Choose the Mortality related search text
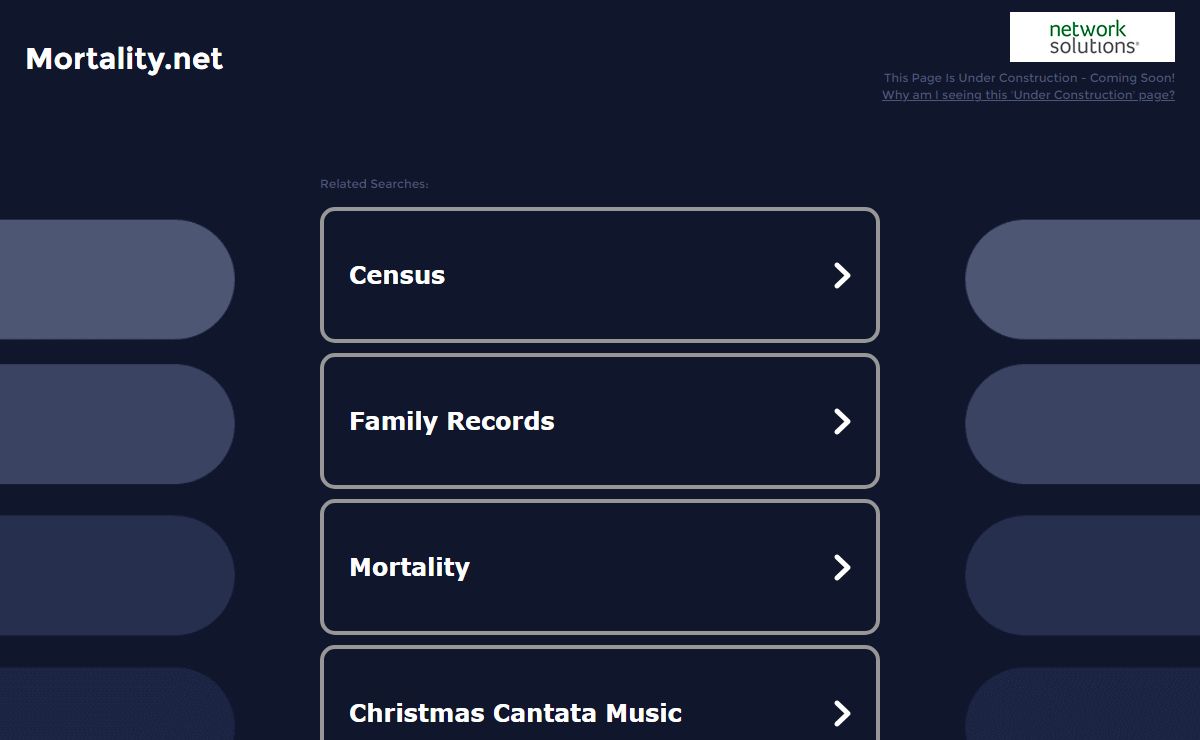 (409, 567)
